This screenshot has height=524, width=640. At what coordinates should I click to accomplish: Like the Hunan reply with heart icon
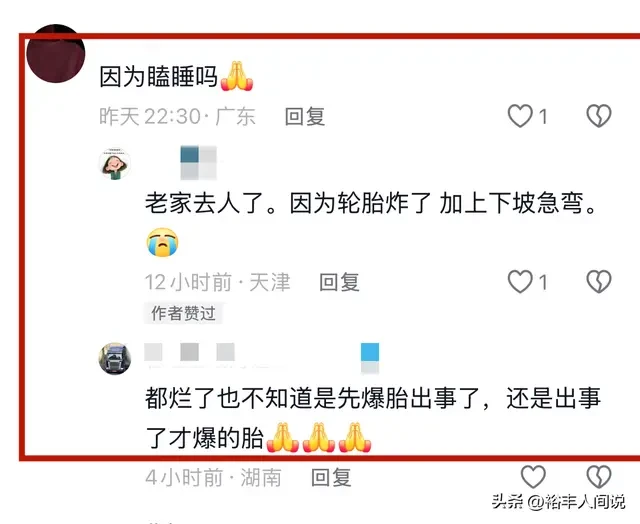pos(533,476)
